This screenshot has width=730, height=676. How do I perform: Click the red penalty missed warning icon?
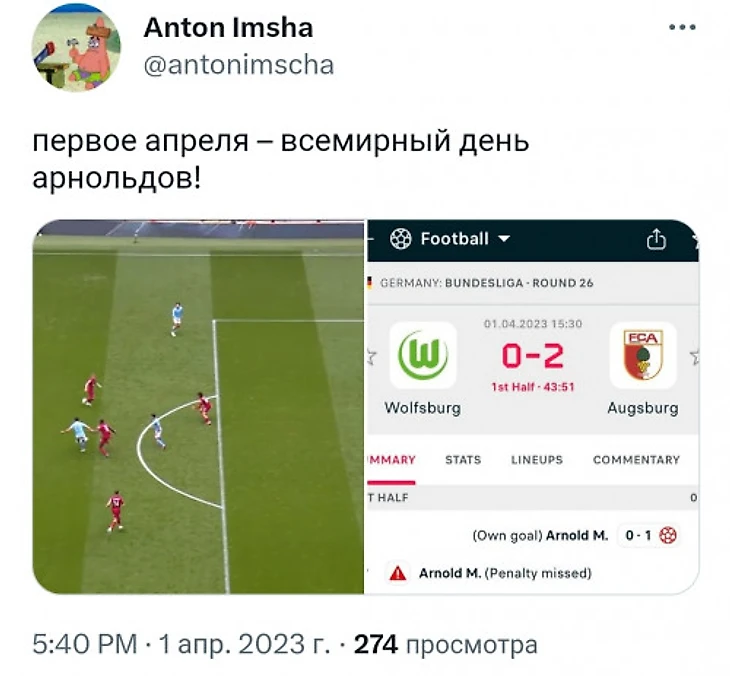tap(398, 573)
